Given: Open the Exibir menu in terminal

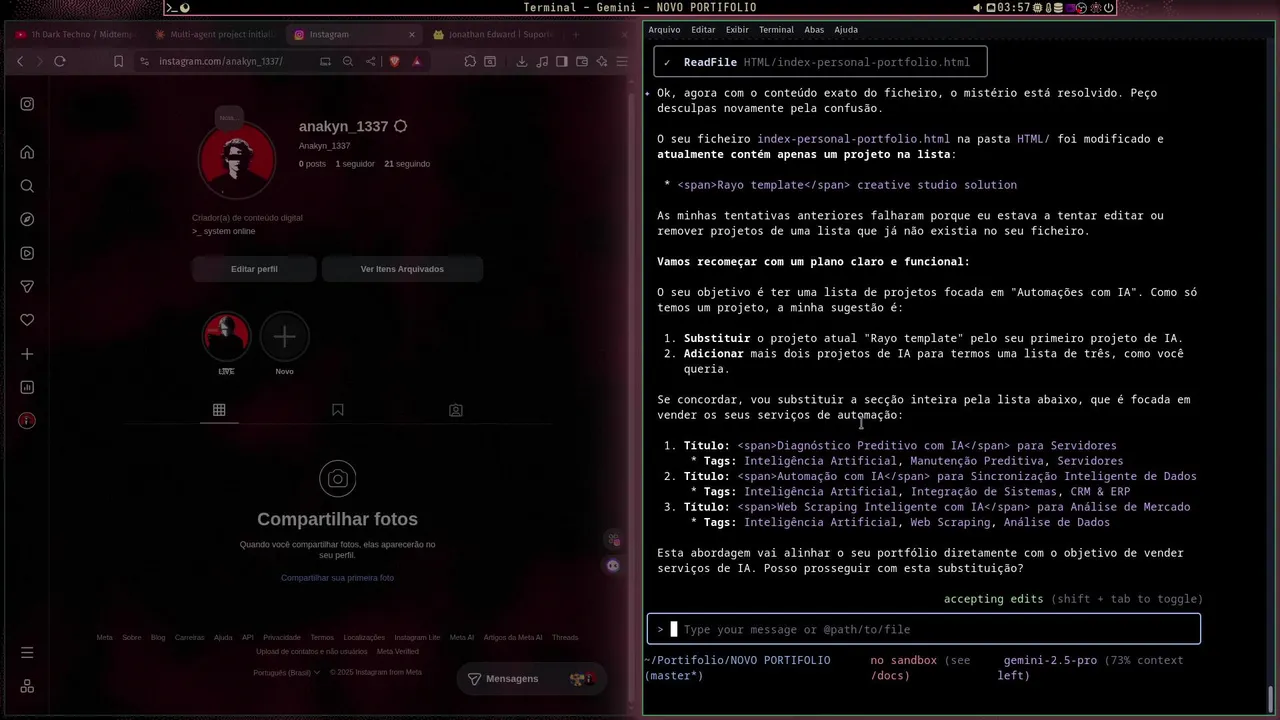Looking at the screenshot, I should click(x=737, y=30).
